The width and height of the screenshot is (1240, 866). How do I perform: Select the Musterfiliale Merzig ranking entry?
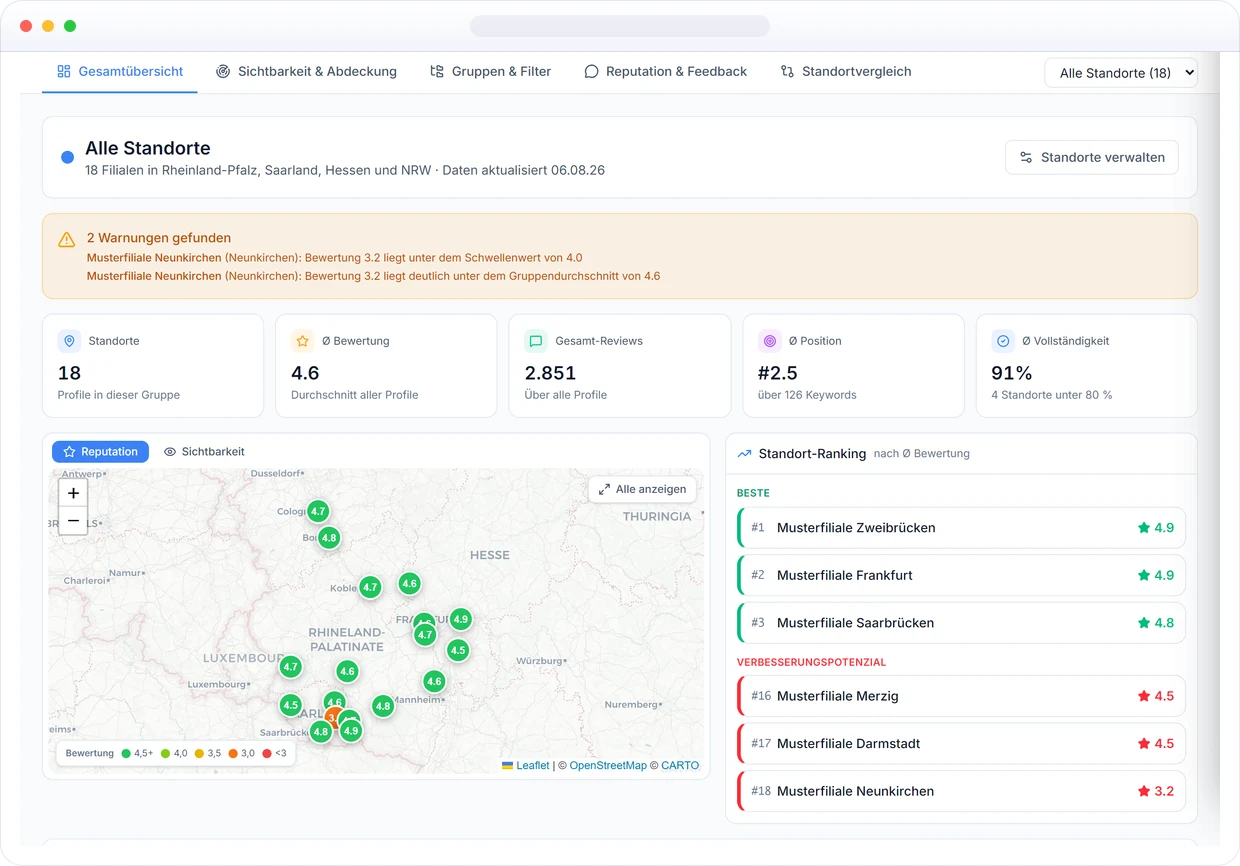coord(961,696)
